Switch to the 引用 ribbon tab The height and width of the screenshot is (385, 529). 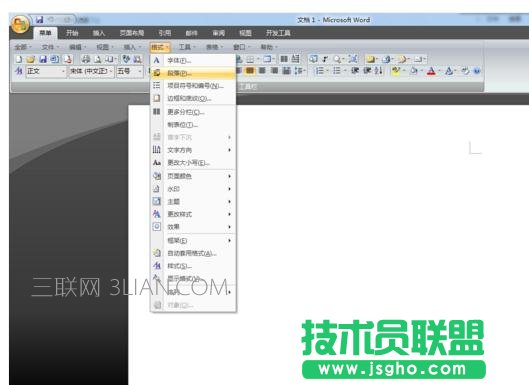(165, 33)
